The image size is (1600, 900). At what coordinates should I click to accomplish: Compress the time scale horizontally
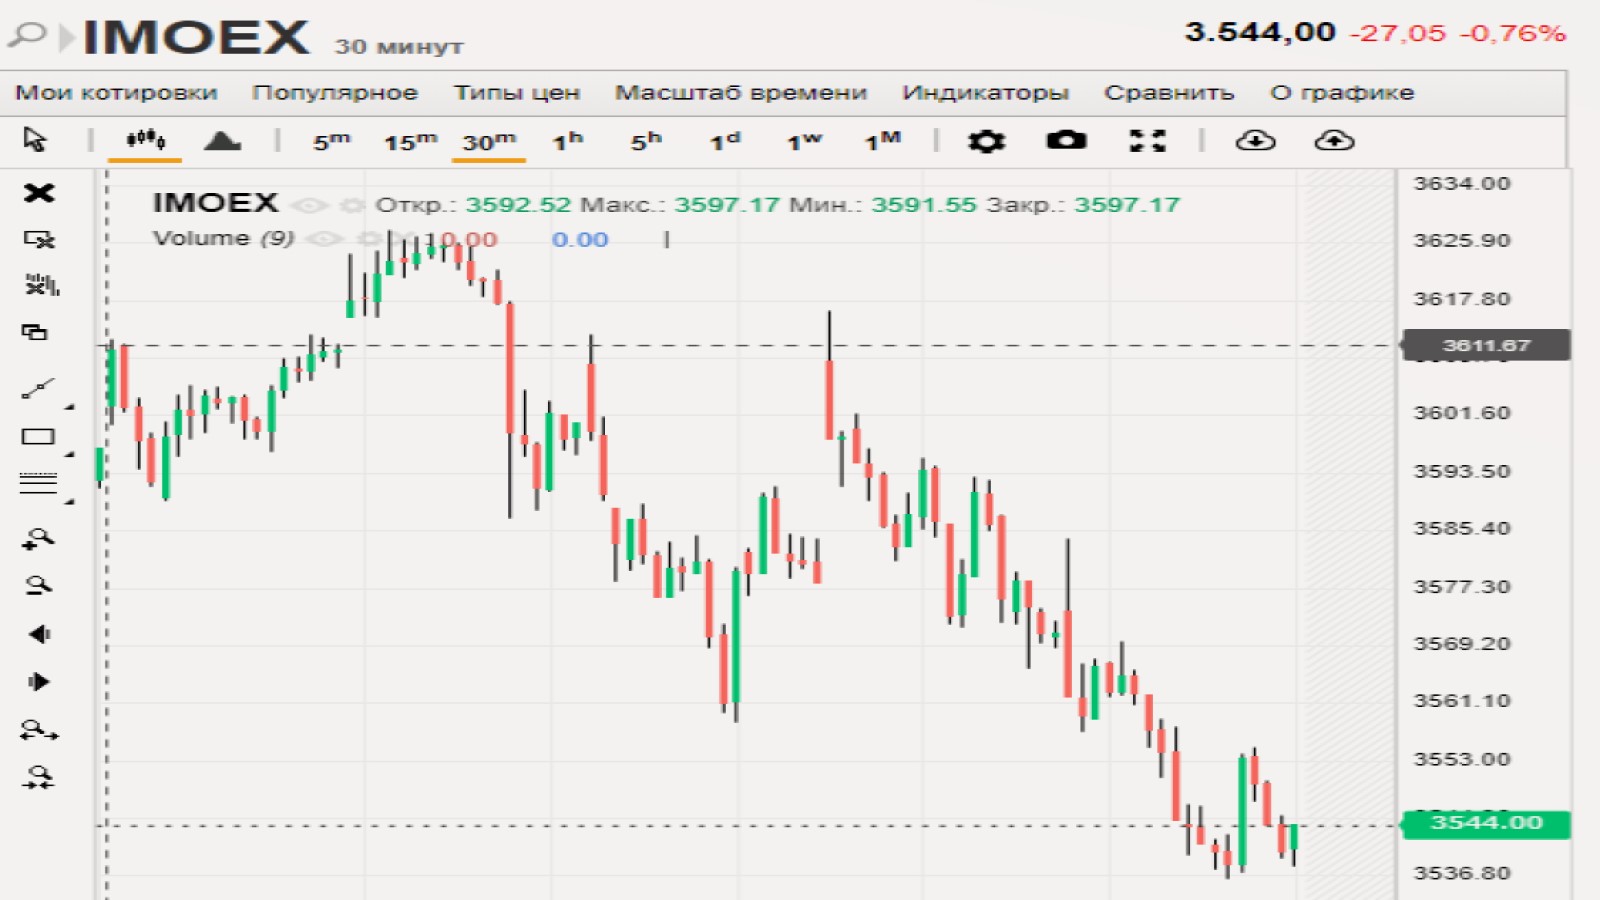[38, 778]
